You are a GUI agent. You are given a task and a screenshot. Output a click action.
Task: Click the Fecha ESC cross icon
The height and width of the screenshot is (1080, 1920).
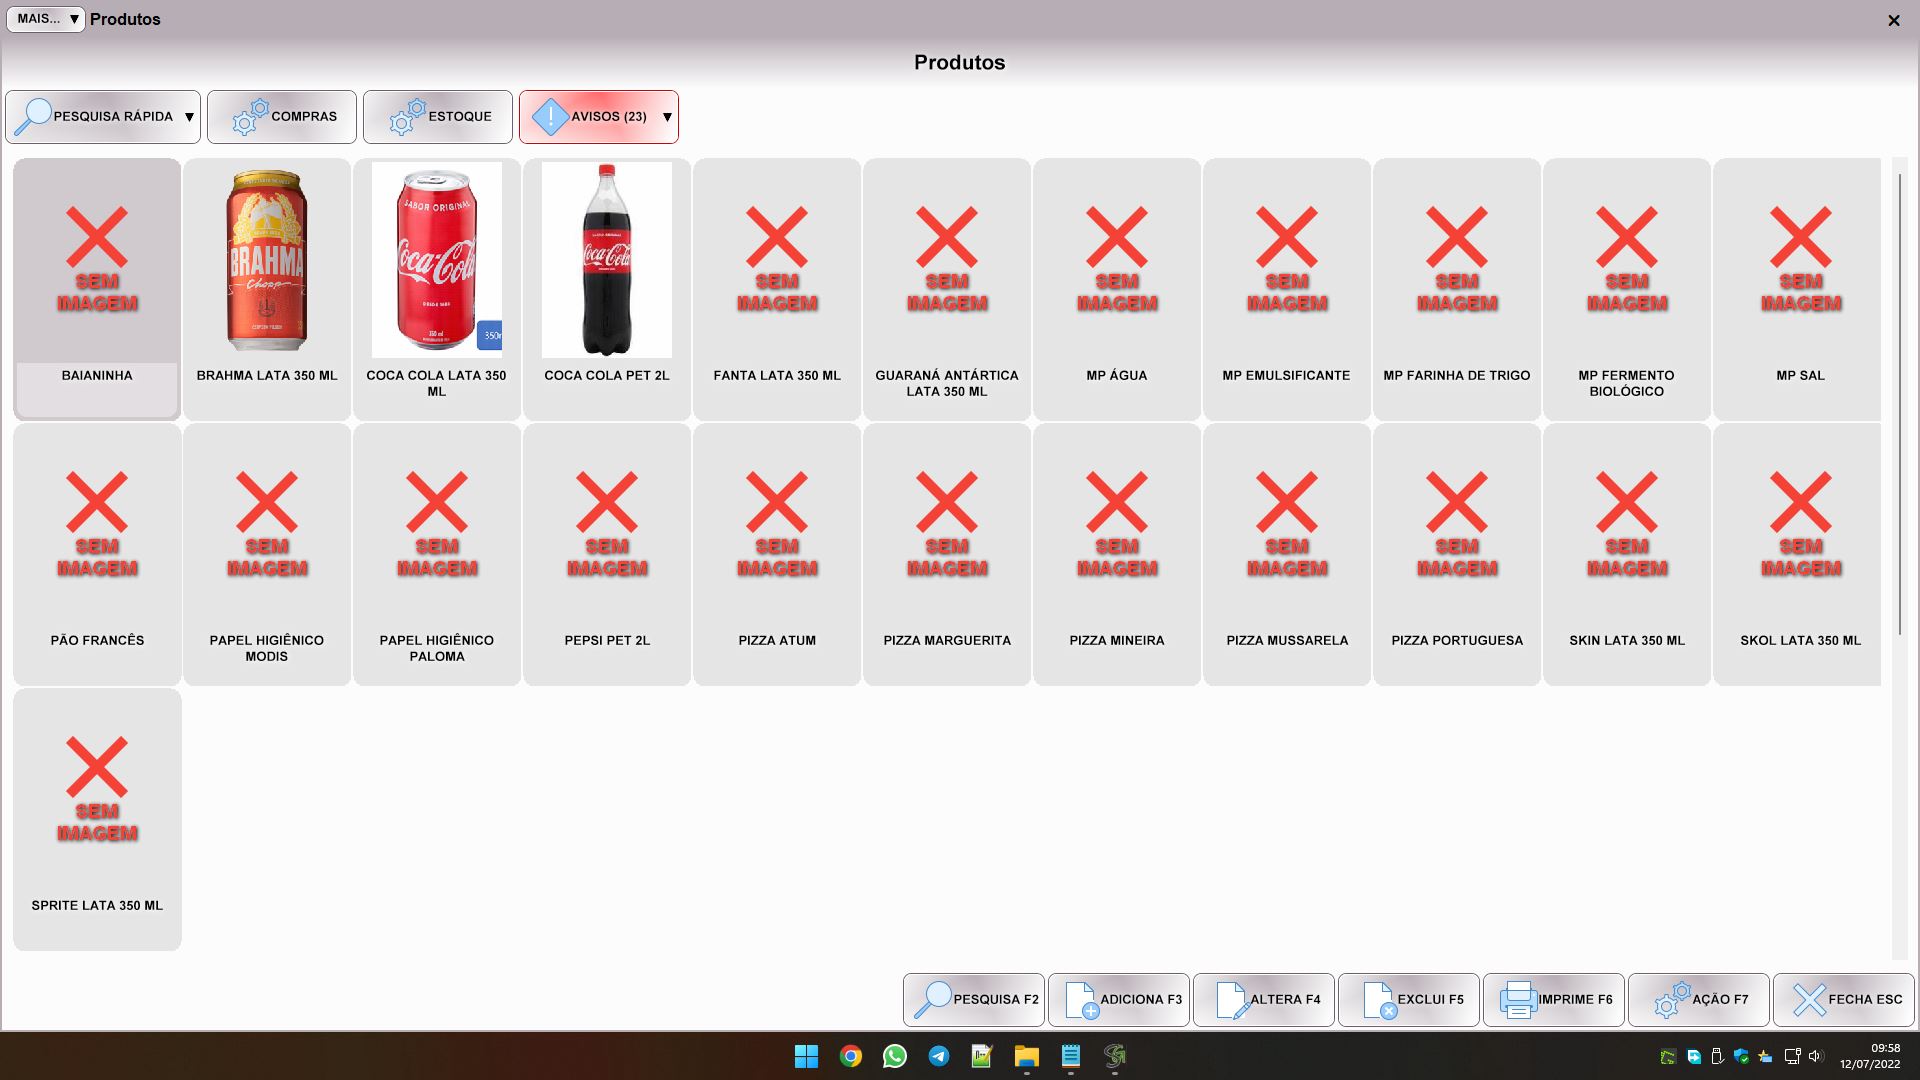1809,999
